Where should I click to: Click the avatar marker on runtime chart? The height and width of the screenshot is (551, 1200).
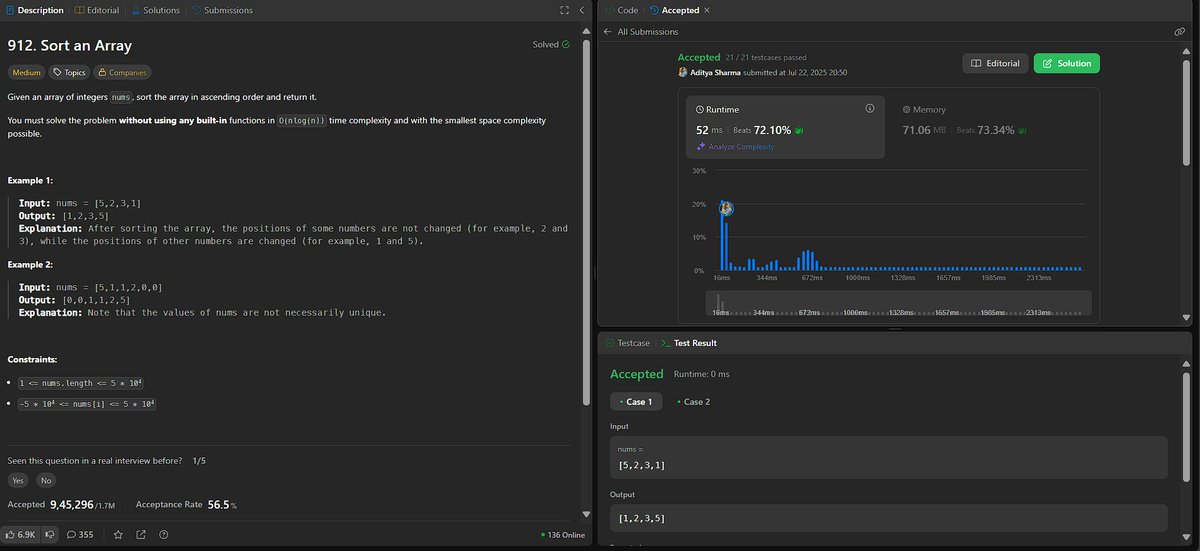pos(727,208)
